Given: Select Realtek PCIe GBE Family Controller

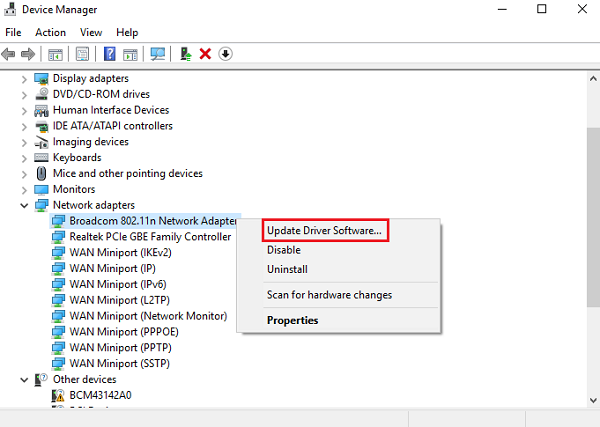Looking at the screenshot, I should [150, 237].
